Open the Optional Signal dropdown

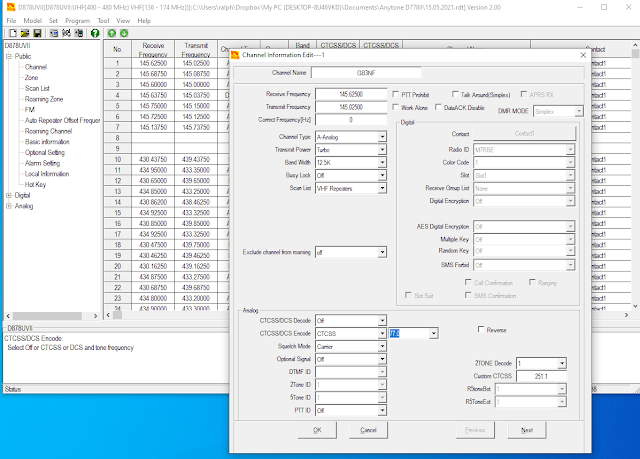382,359
